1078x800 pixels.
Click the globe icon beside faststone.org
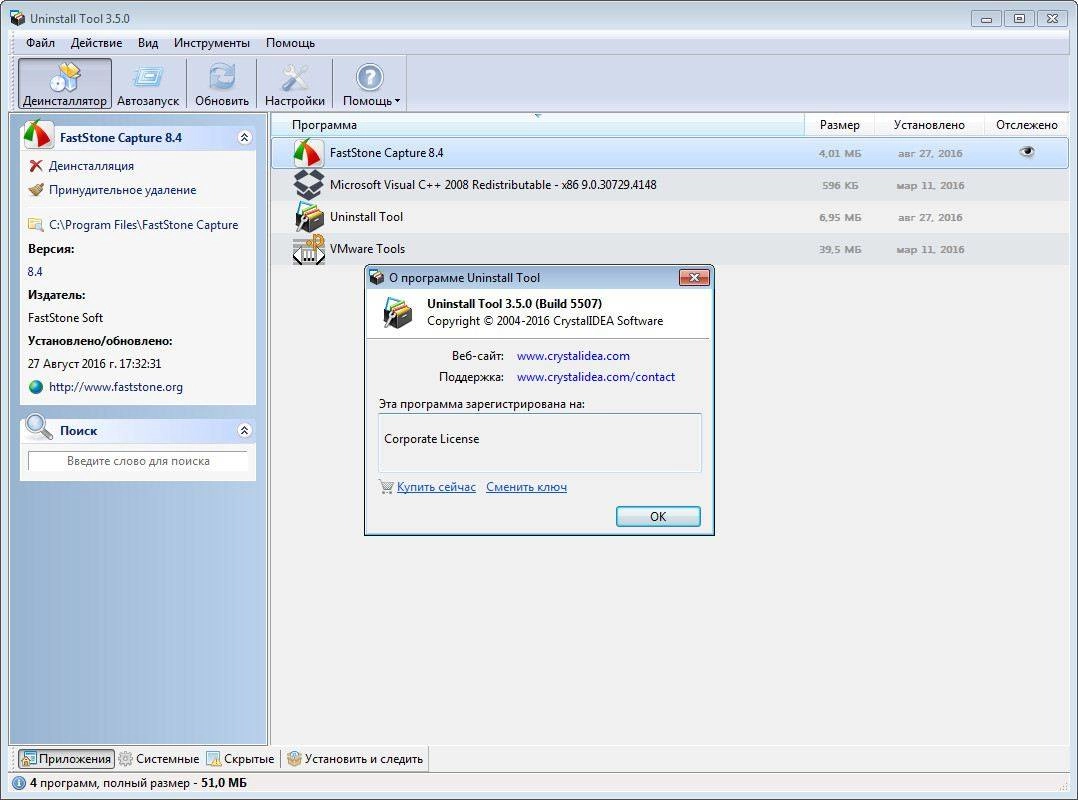coord(36,387)
